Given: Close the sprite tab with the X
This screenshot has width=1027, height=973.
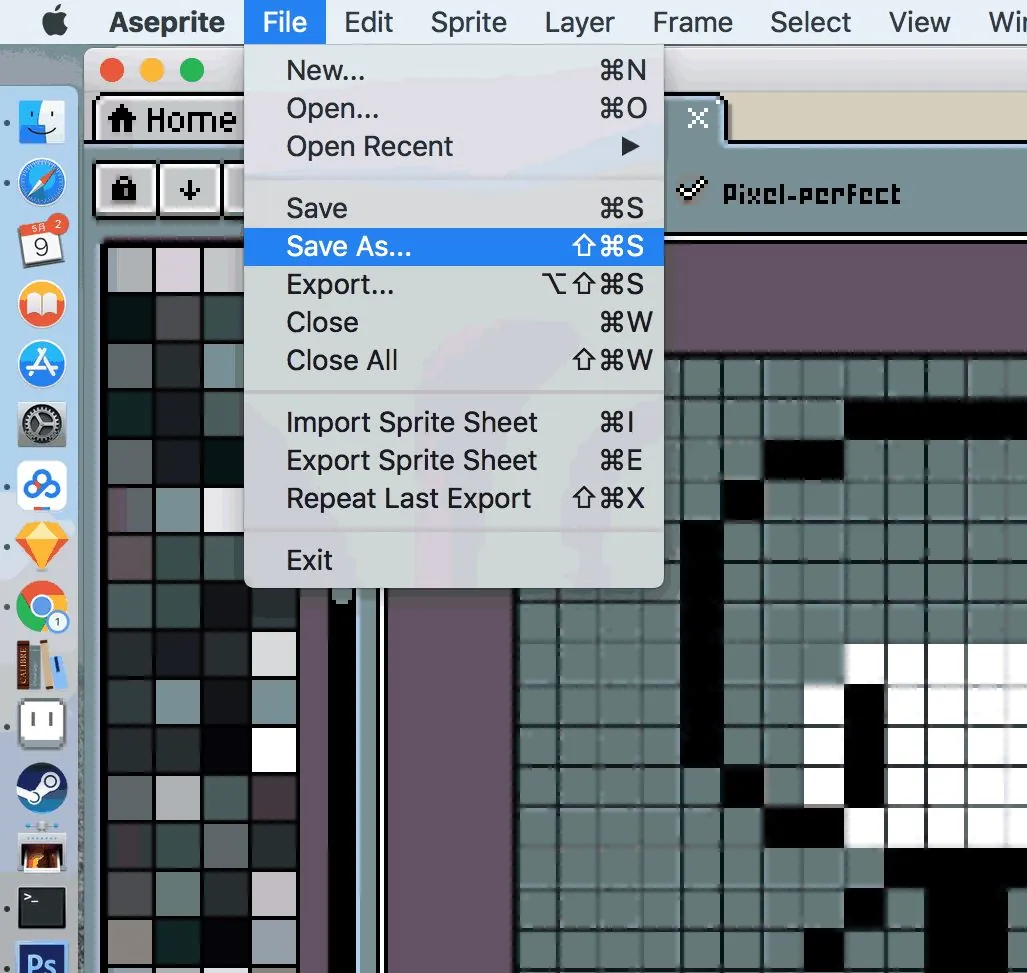Looking at the screenshot, I should [x=698, y=119].
